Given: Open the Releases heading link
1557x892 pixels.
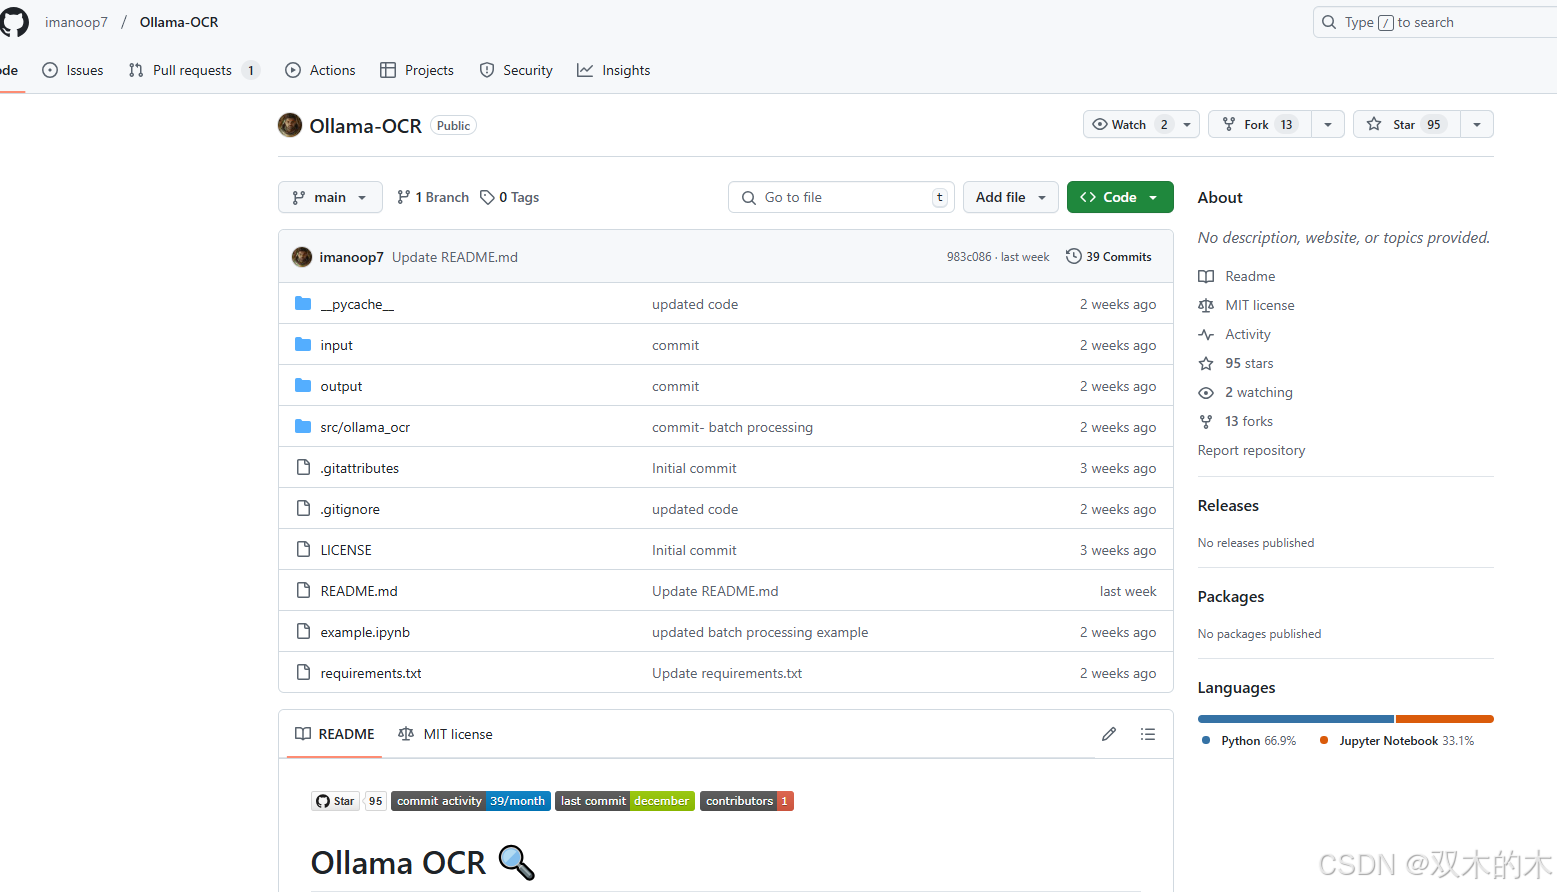Looking at the screenshot, I should [x=1228, y=506].
